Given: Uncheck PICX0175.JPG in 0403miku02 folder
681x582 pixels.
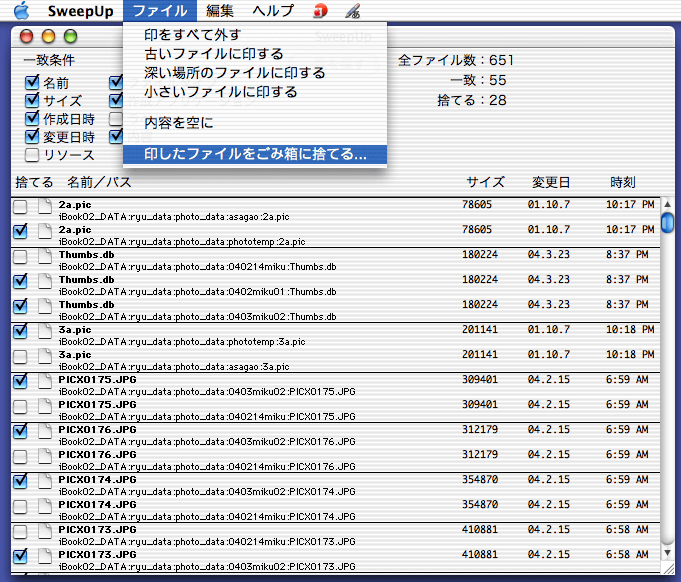Looking at the screenshot, I should click(20, 381).
